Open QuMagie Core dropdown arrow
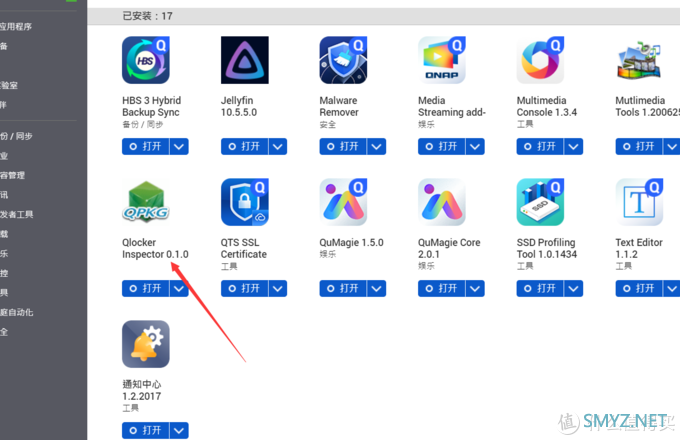This screenshot has height=440, width=680. (x=475, y=288)
